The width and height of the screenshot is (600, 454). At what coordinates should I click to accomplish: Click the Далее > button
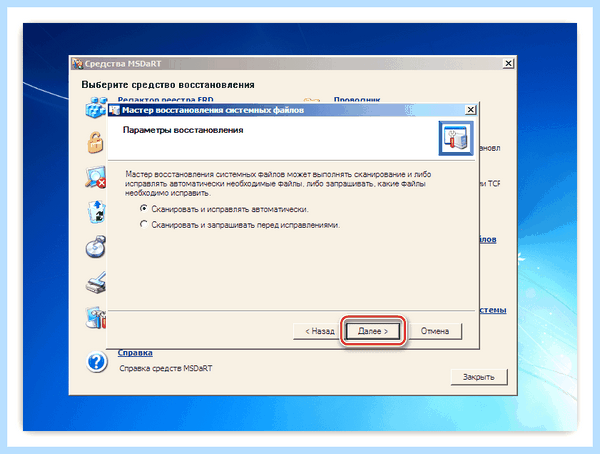coord(373,331)
